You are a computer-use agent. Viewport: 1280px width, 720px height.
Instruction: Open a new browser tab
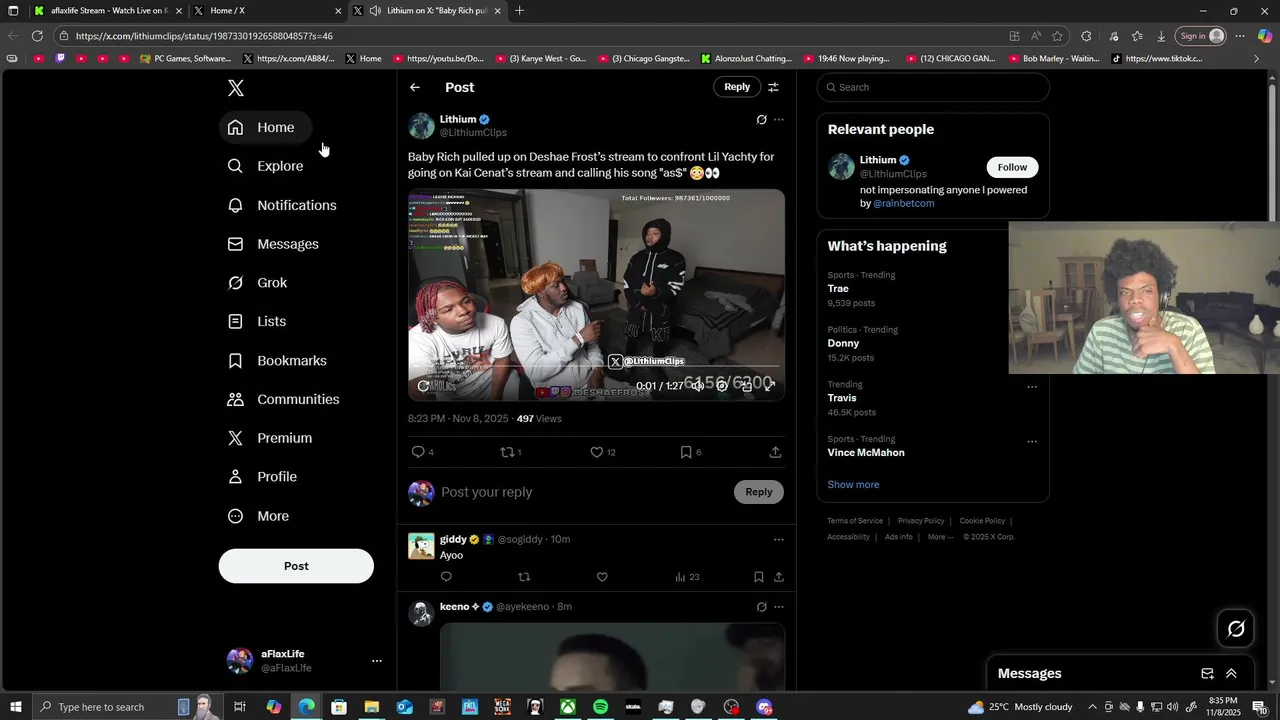519,11
